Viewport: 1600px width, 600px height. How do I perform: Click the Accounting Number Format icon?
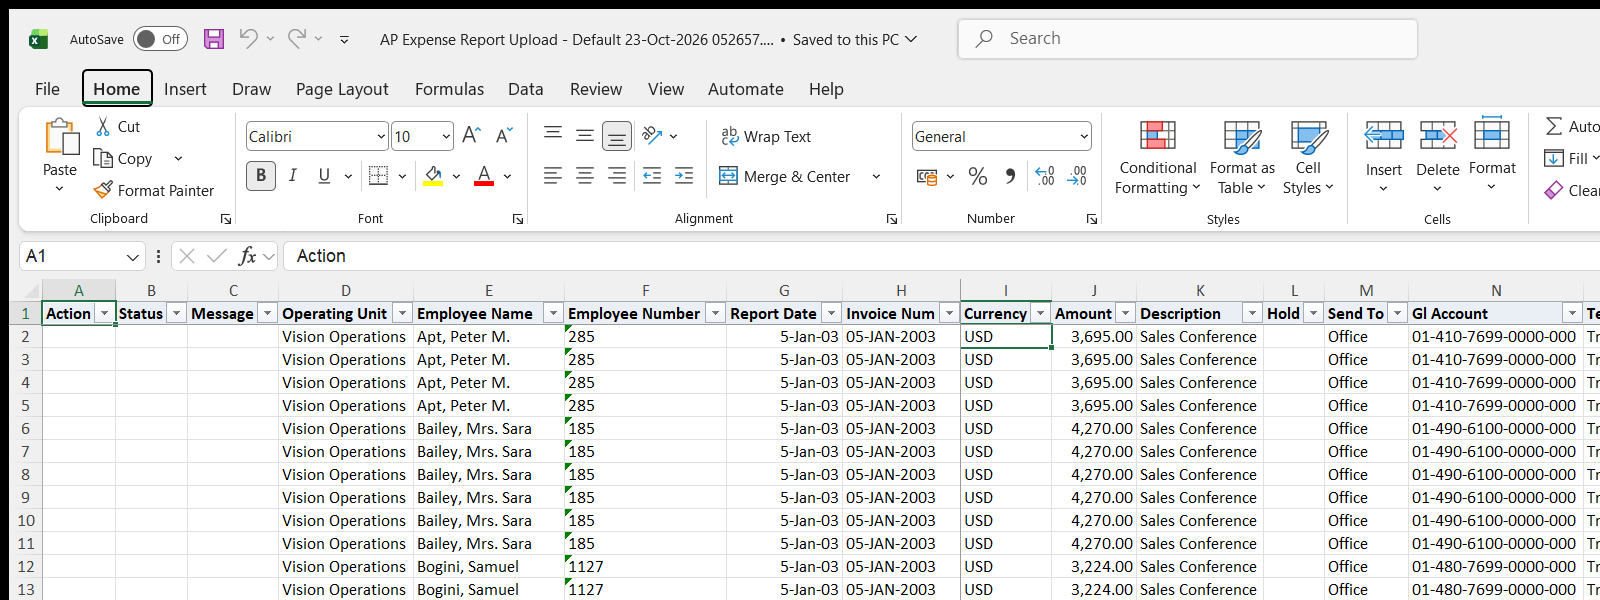click(x=927, y=177)
